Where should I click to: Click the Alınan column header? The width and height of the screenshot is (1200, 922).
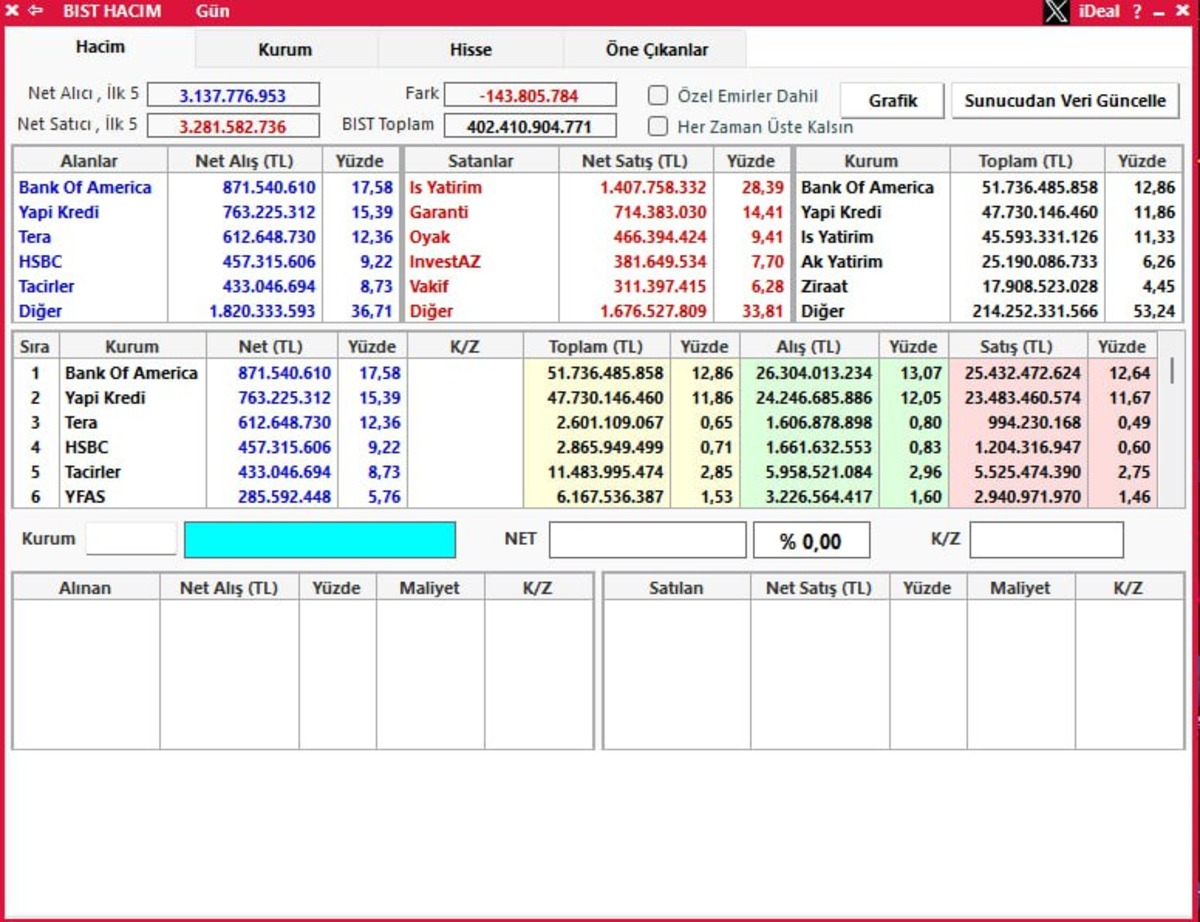(x=86, y=588)
